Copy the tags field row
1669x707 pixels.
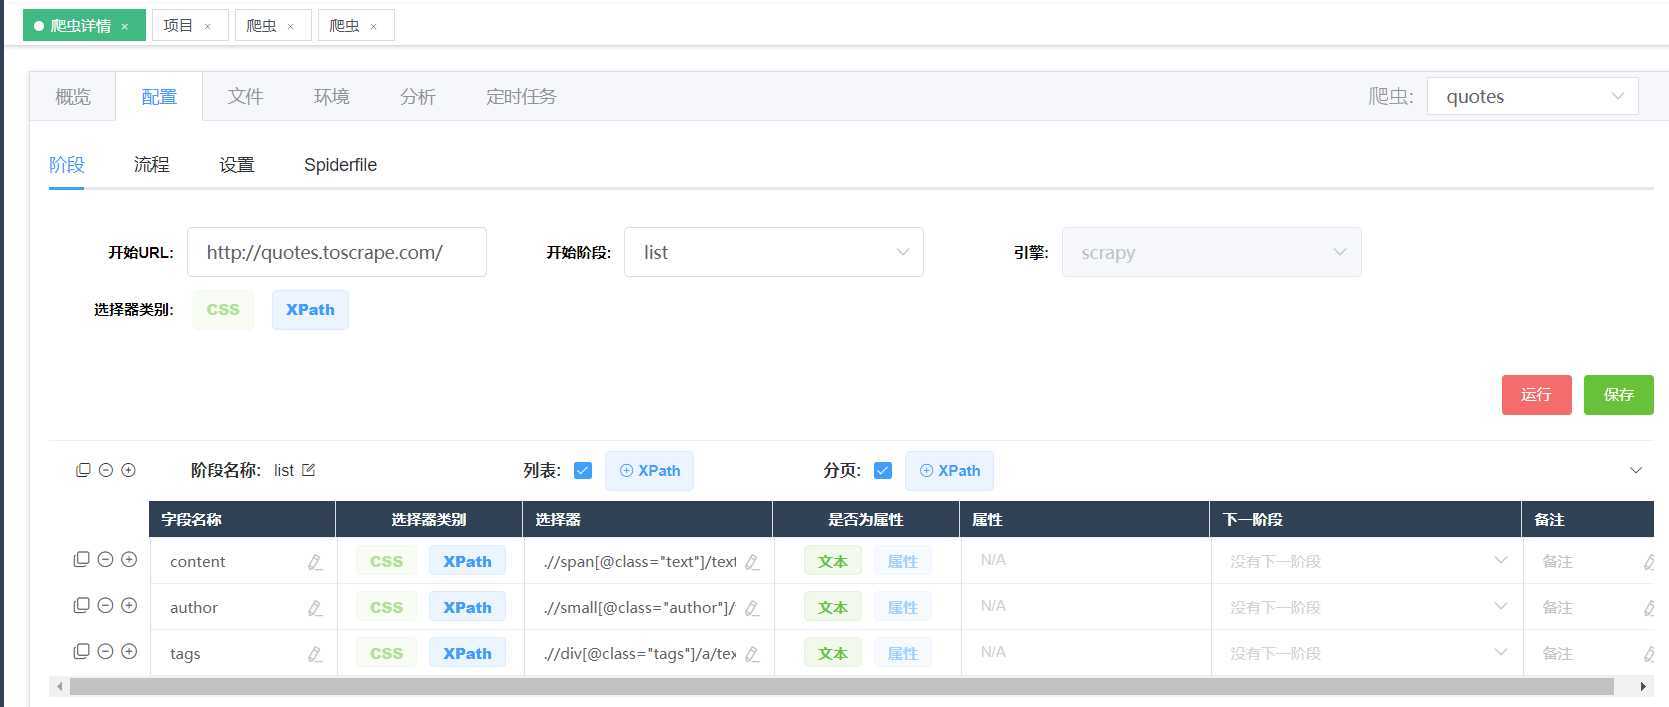(x=82, y=652)
